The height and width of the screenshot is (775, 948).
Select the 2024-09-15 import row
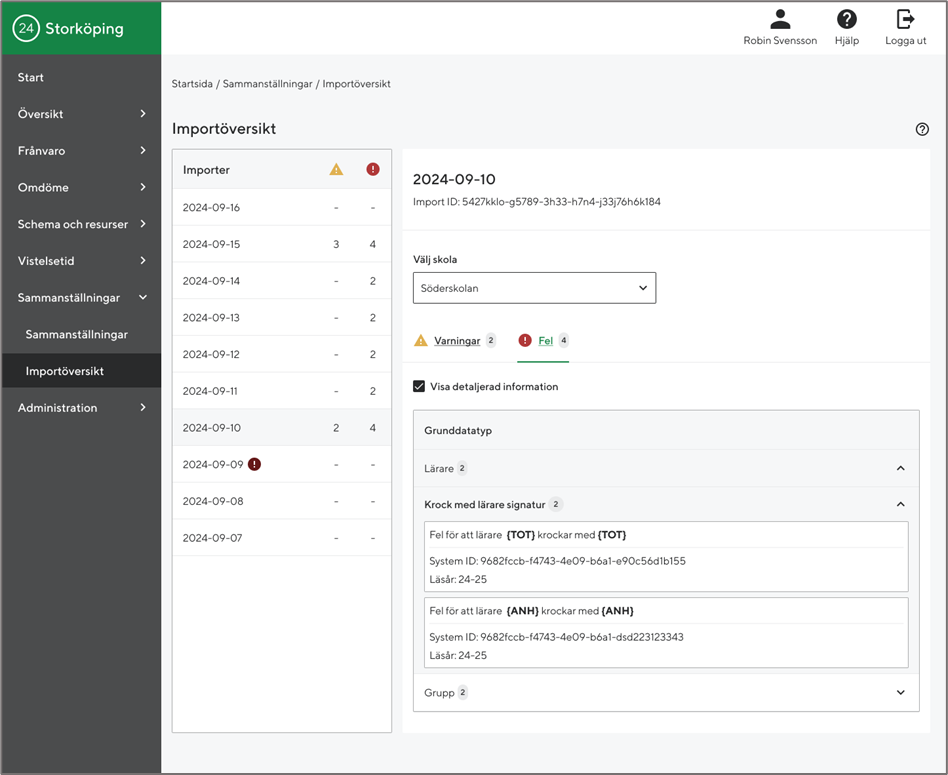tap(280, 244)
